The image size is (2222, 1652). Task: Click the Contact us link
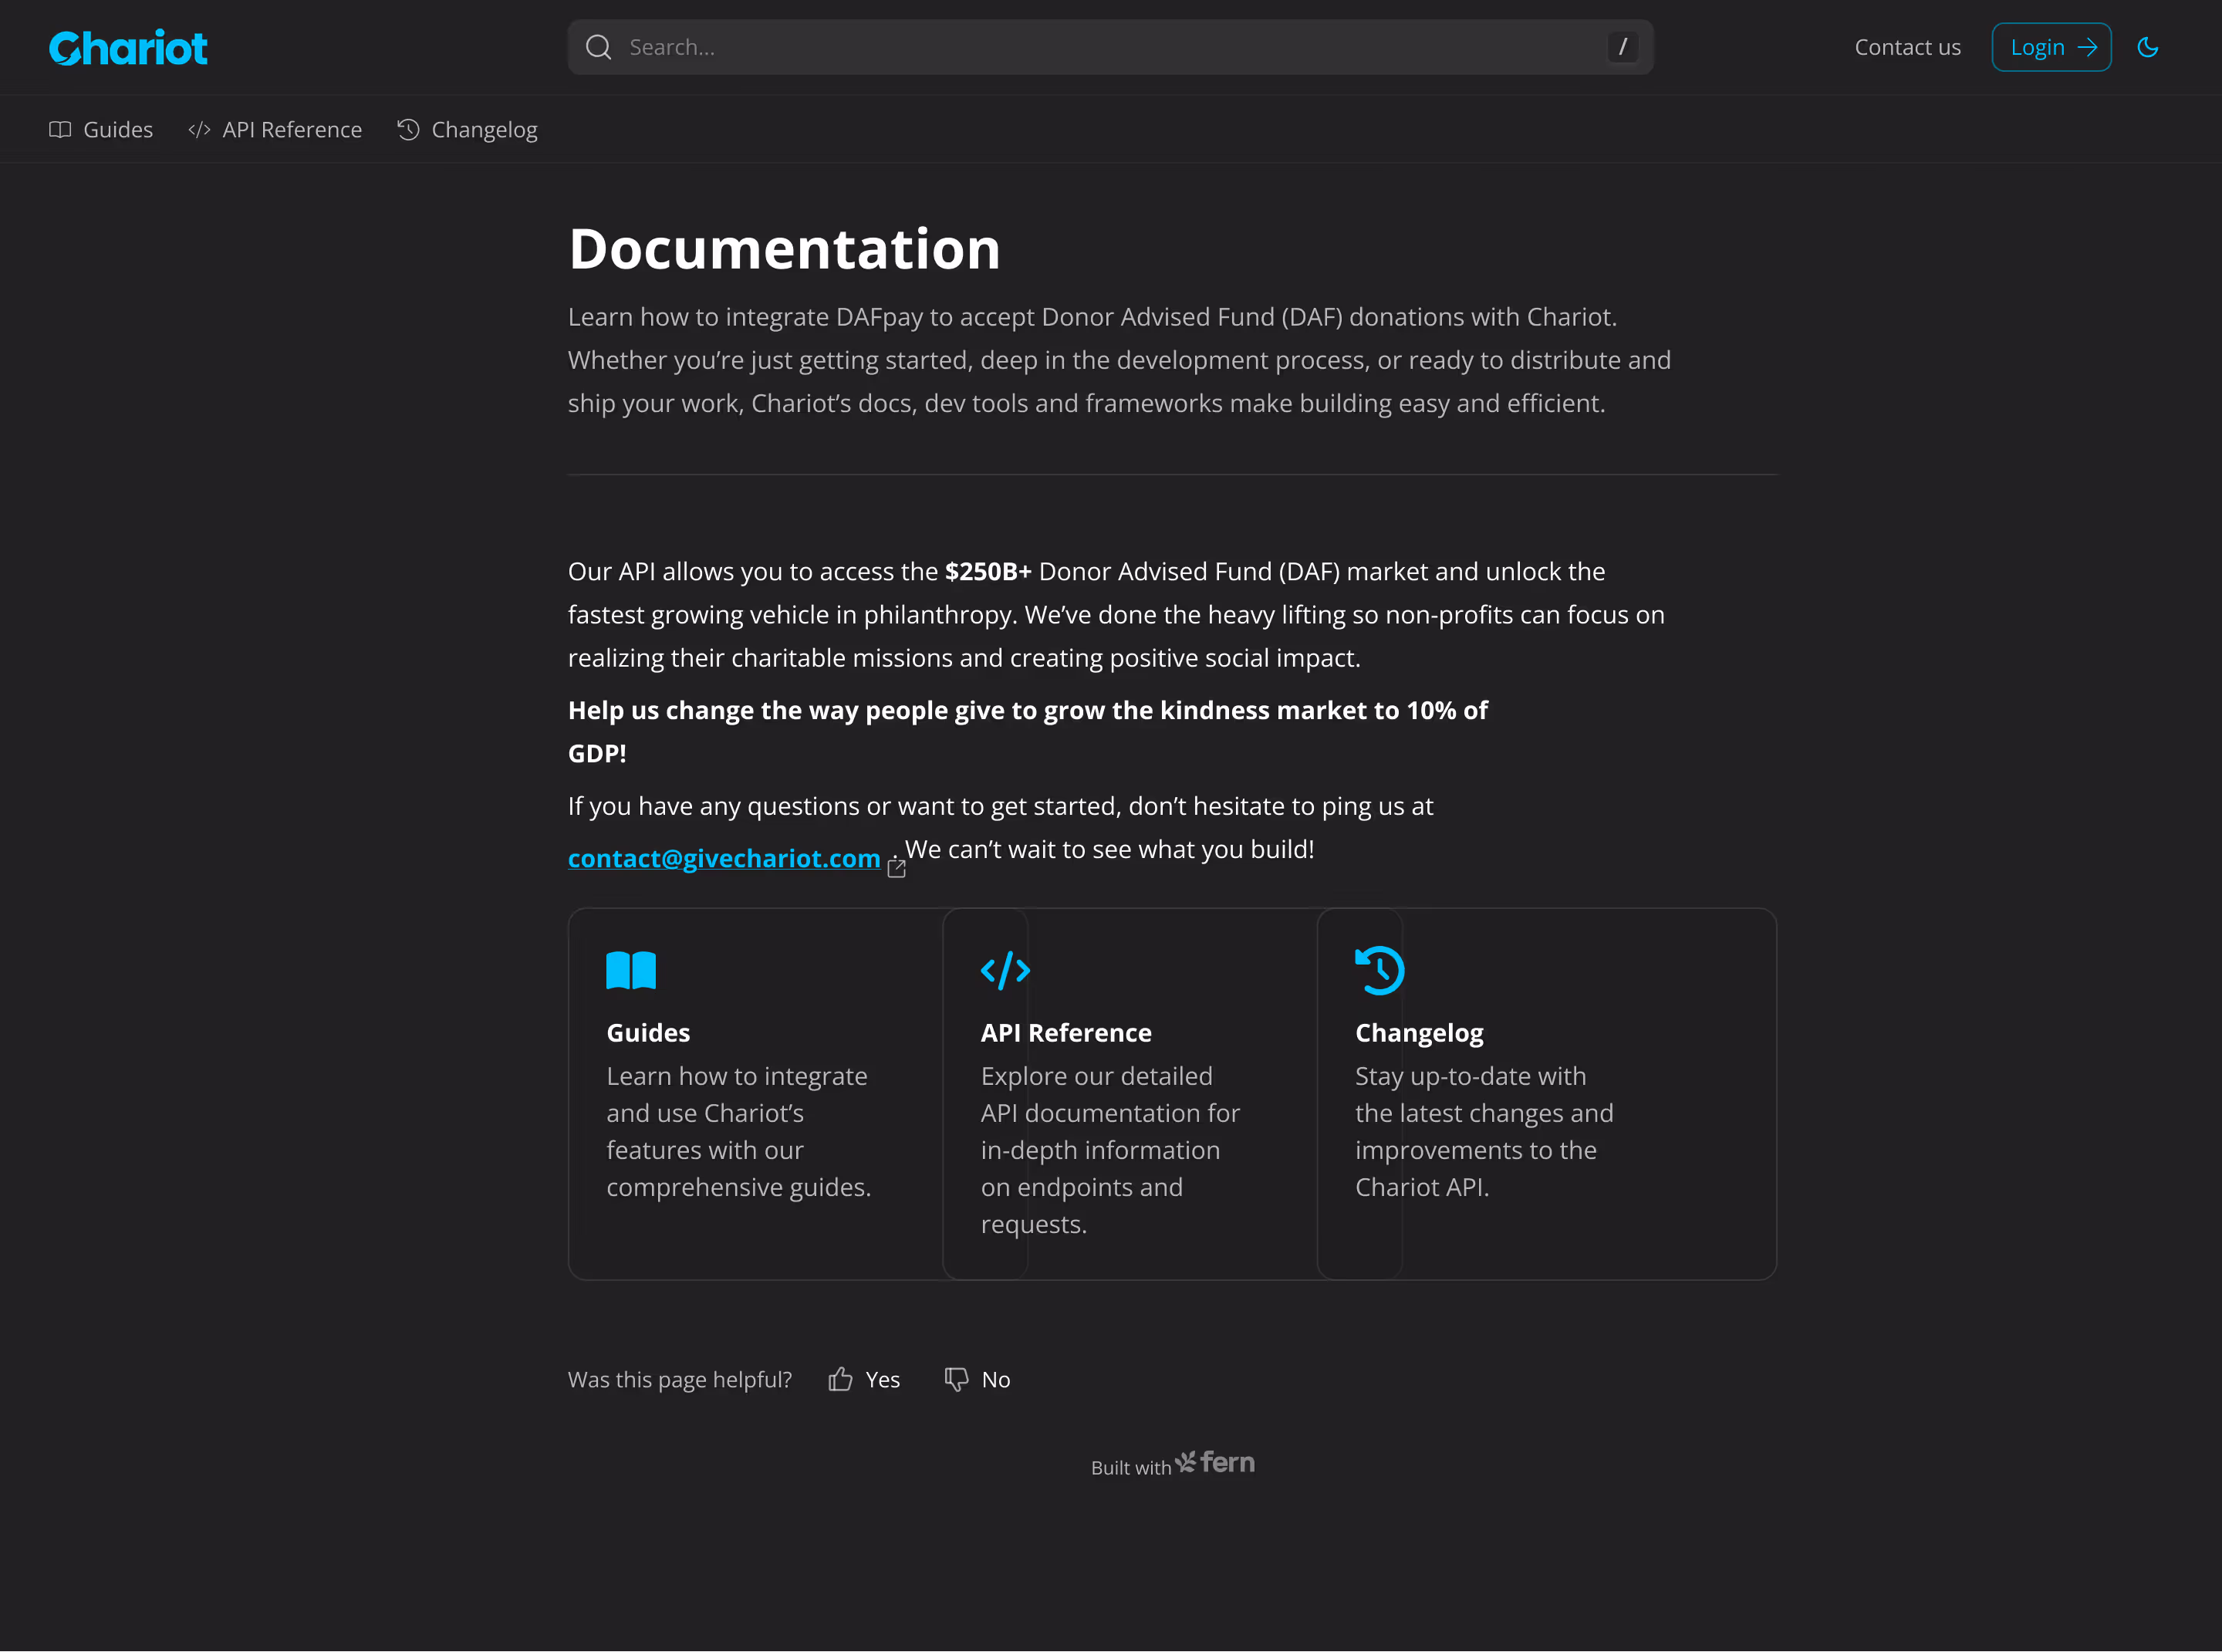pyautogui.click(x=1907, y=47)
